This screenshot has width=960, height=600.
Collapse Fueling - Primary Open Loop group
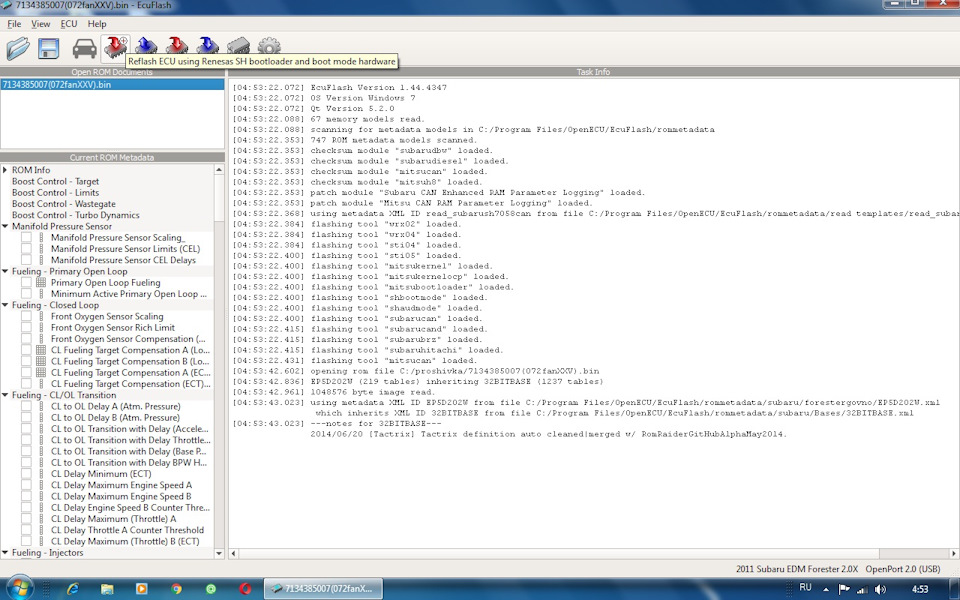click(x=5, y=271)
